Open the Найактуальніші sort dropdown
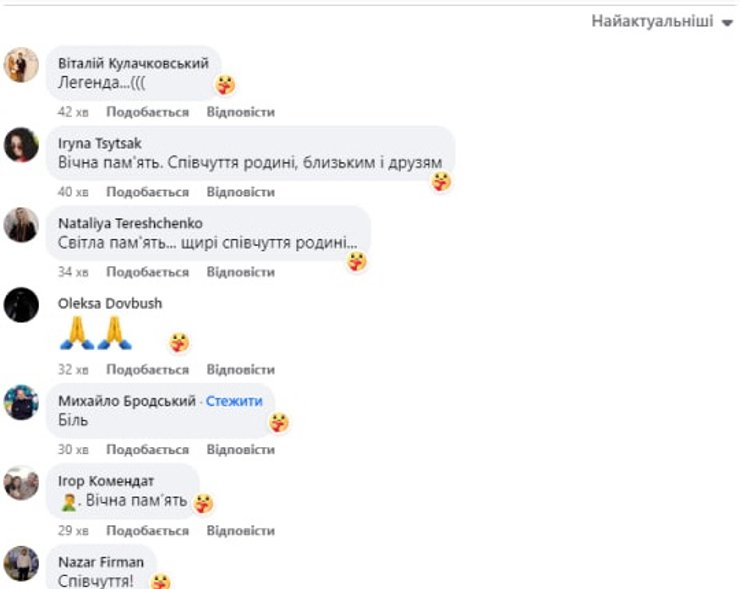740x589 pixels. pyautogui.click(x=662, y=22)
